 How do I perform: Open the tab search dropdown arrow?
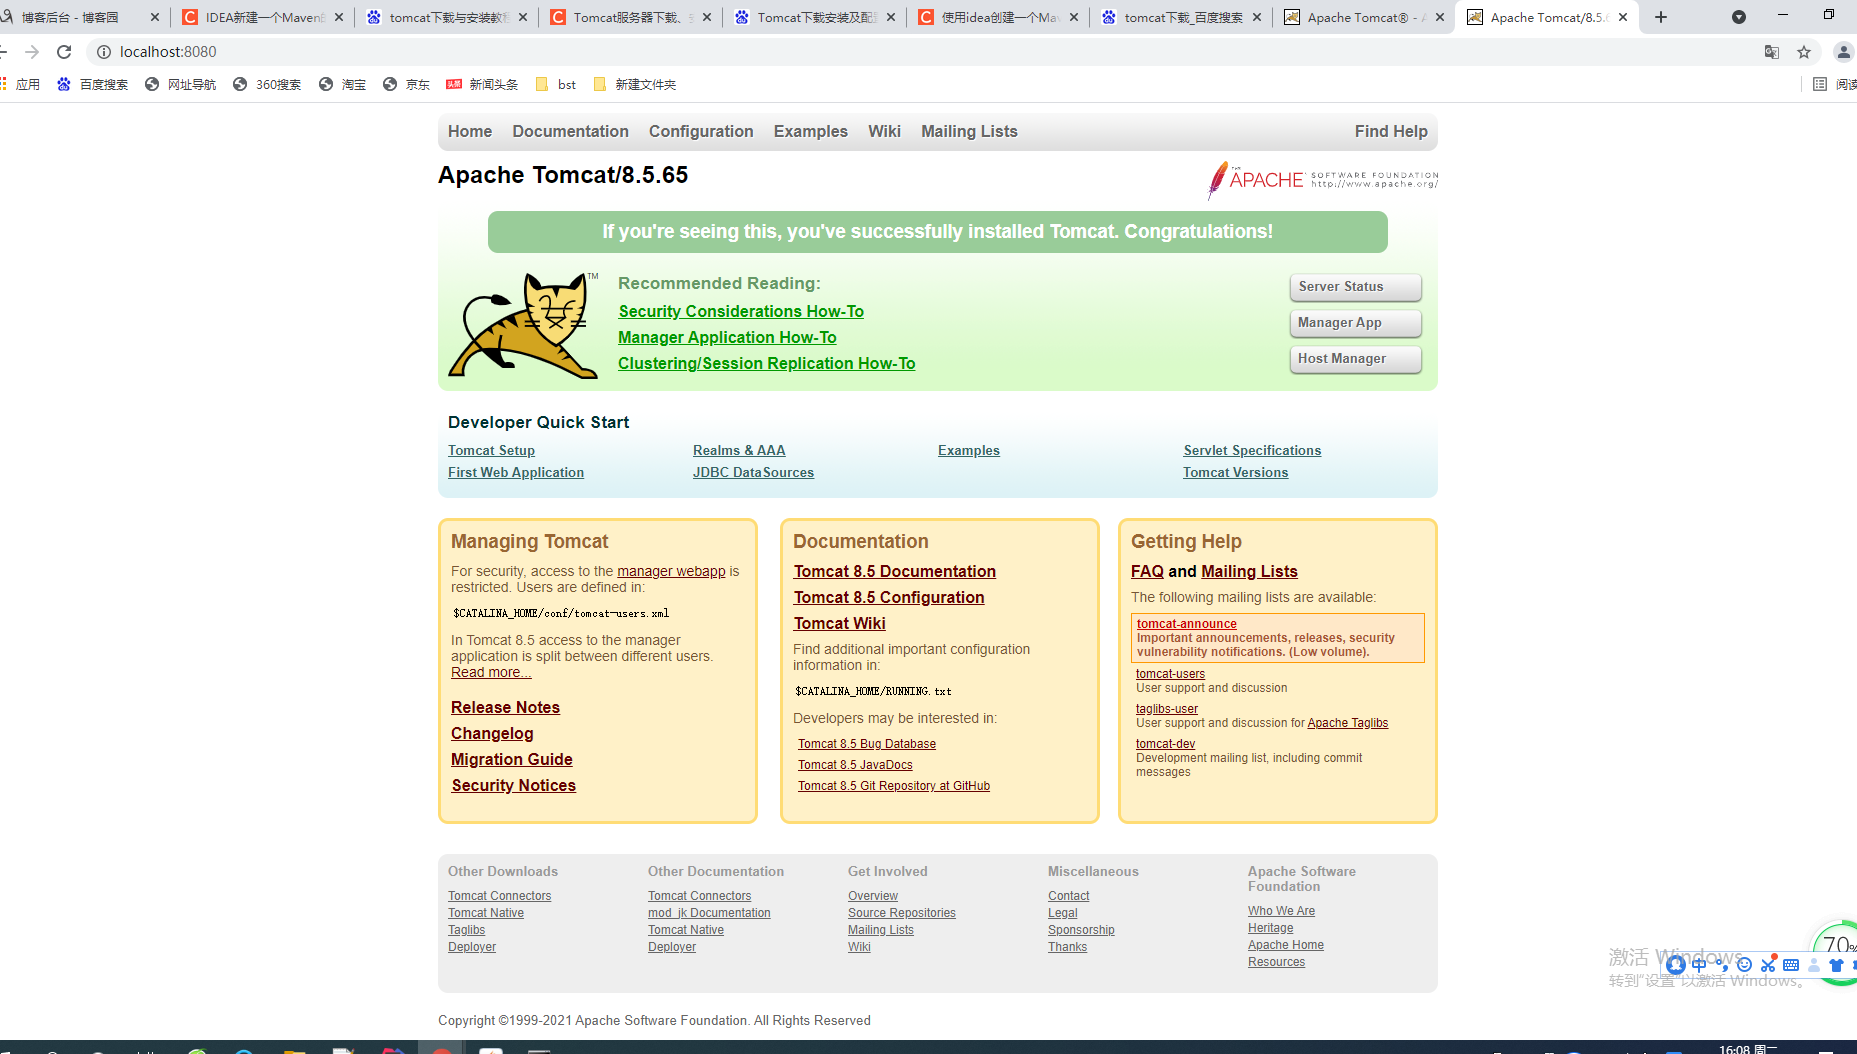point(1739,17)
